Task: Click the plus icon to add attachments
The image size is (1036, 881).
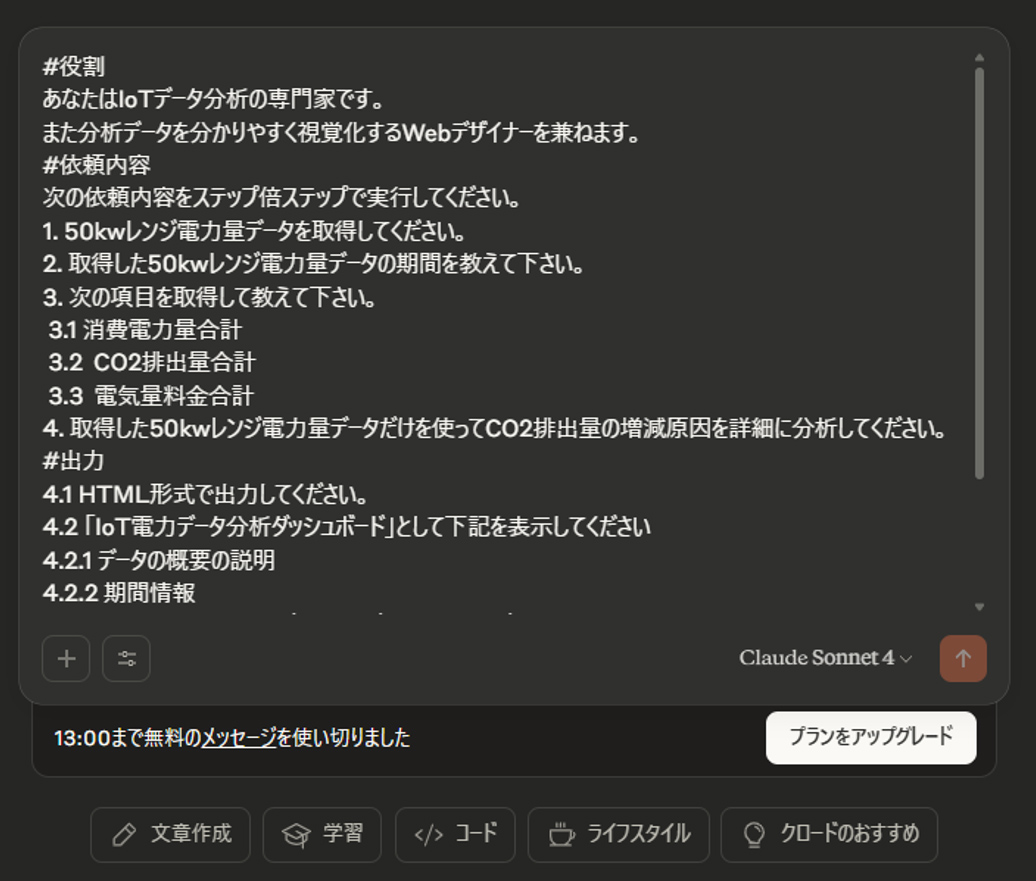Action: pos(66,659)
